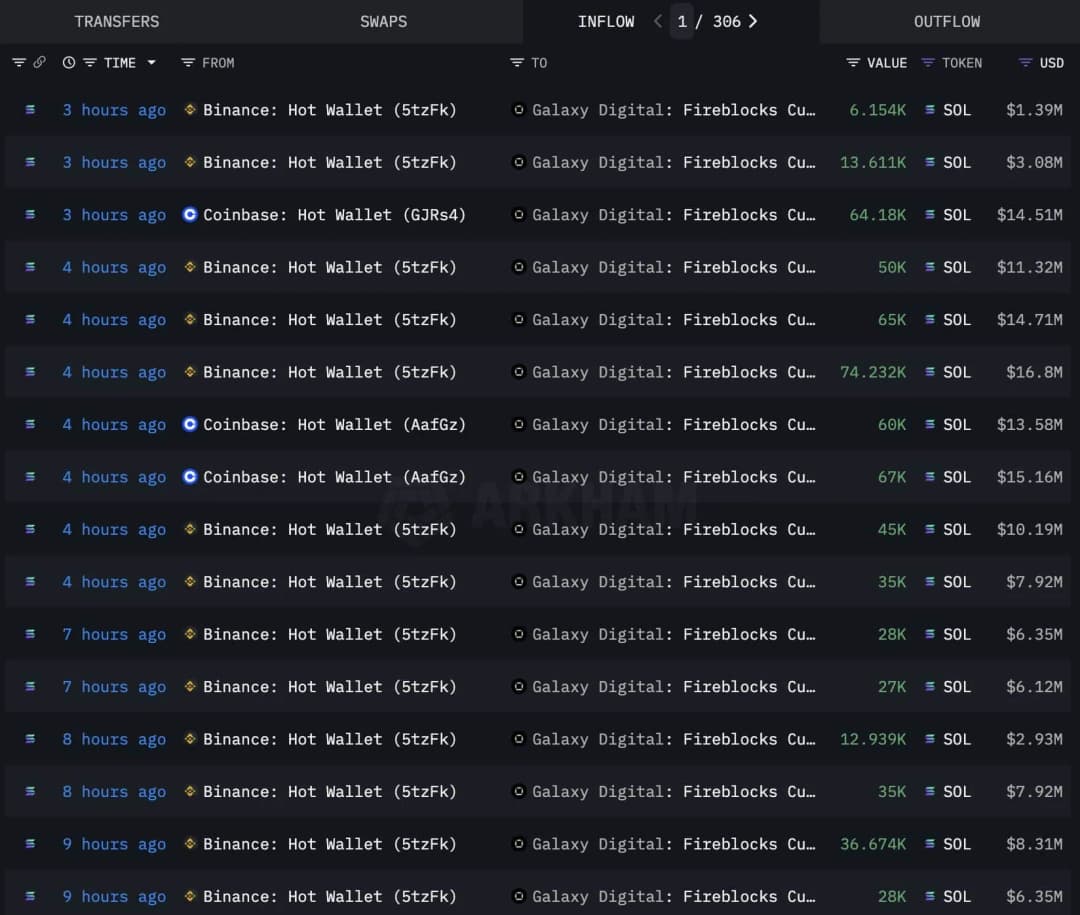Click value 64.18K
The width and height of the screenshot is (1080, 915).
pos(878,215)
